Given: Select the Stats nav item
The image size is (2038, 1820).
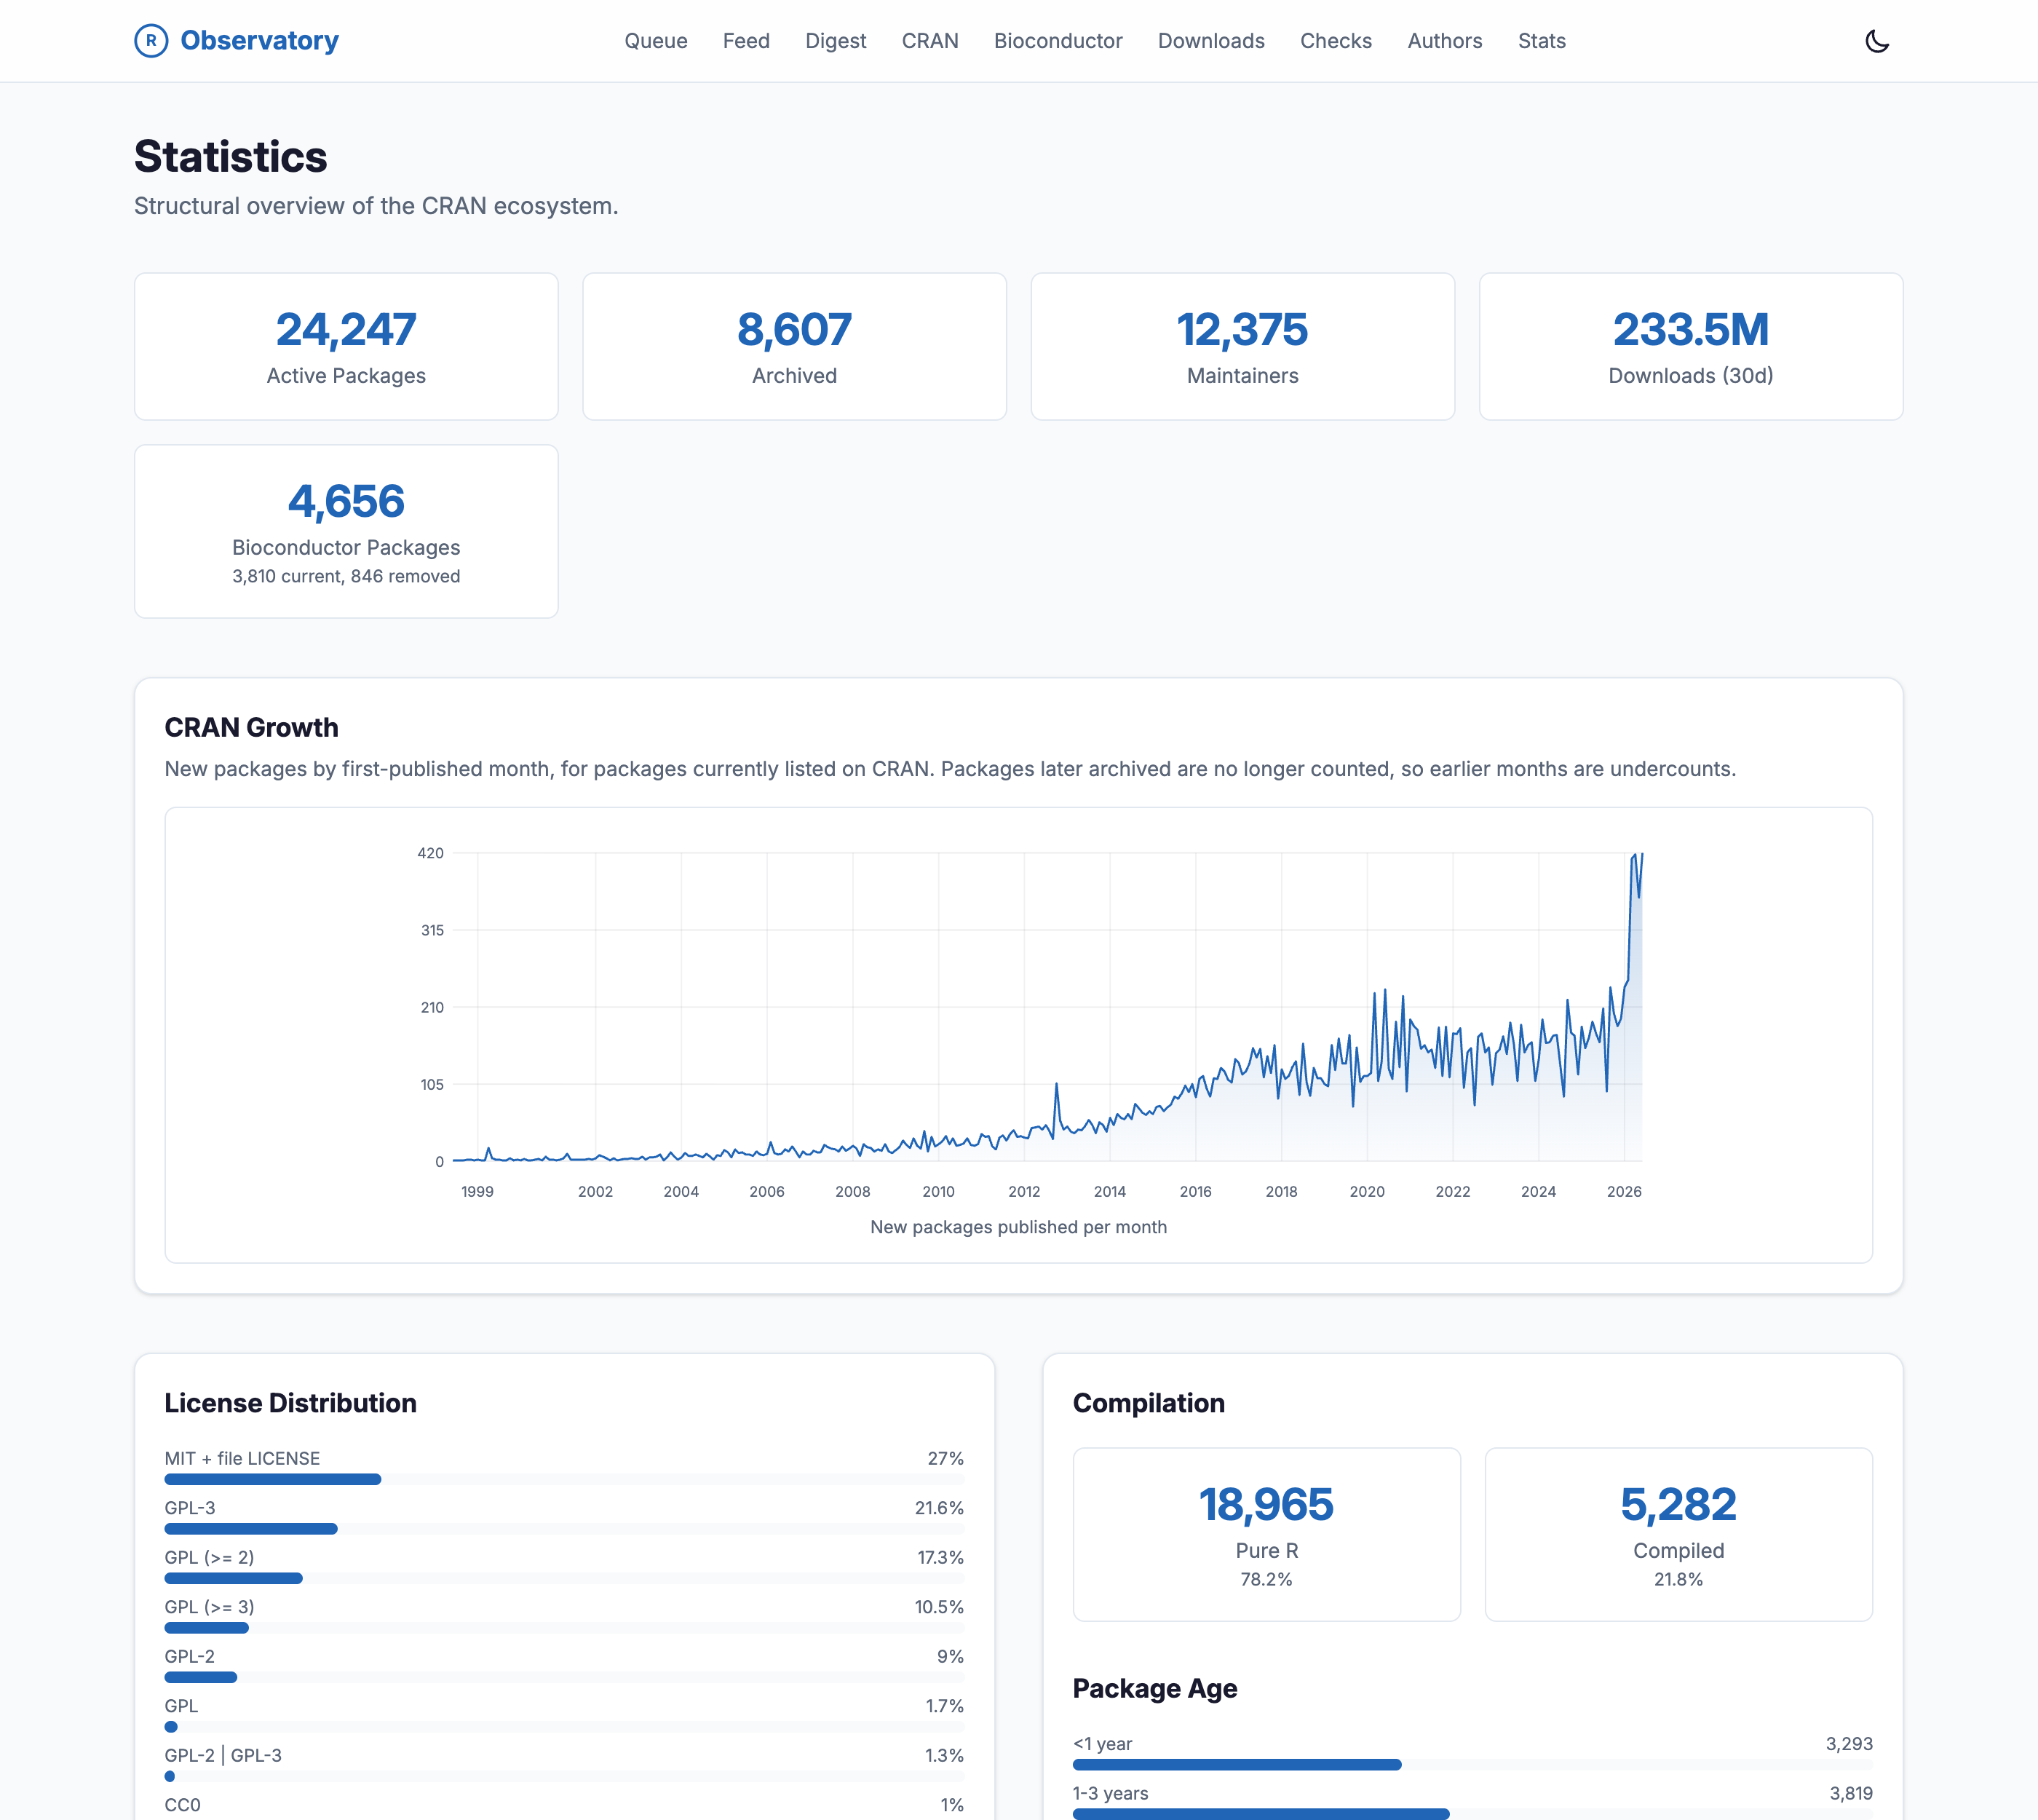Looking at the screenshot, I should click(x=1542, y=41).
